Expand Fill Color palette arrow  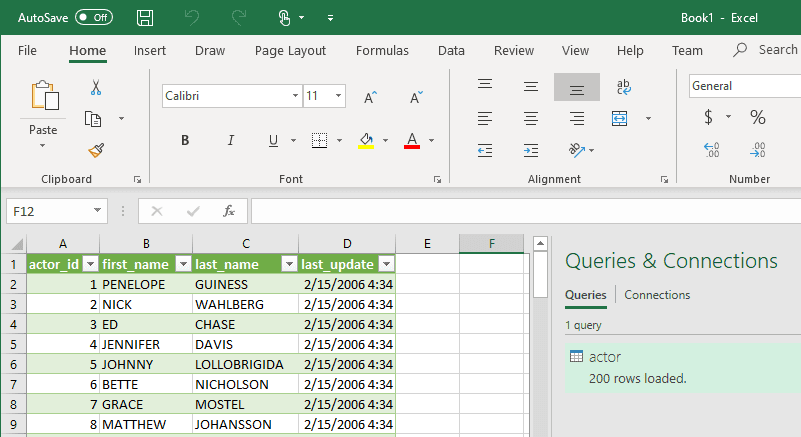(385, 140)
